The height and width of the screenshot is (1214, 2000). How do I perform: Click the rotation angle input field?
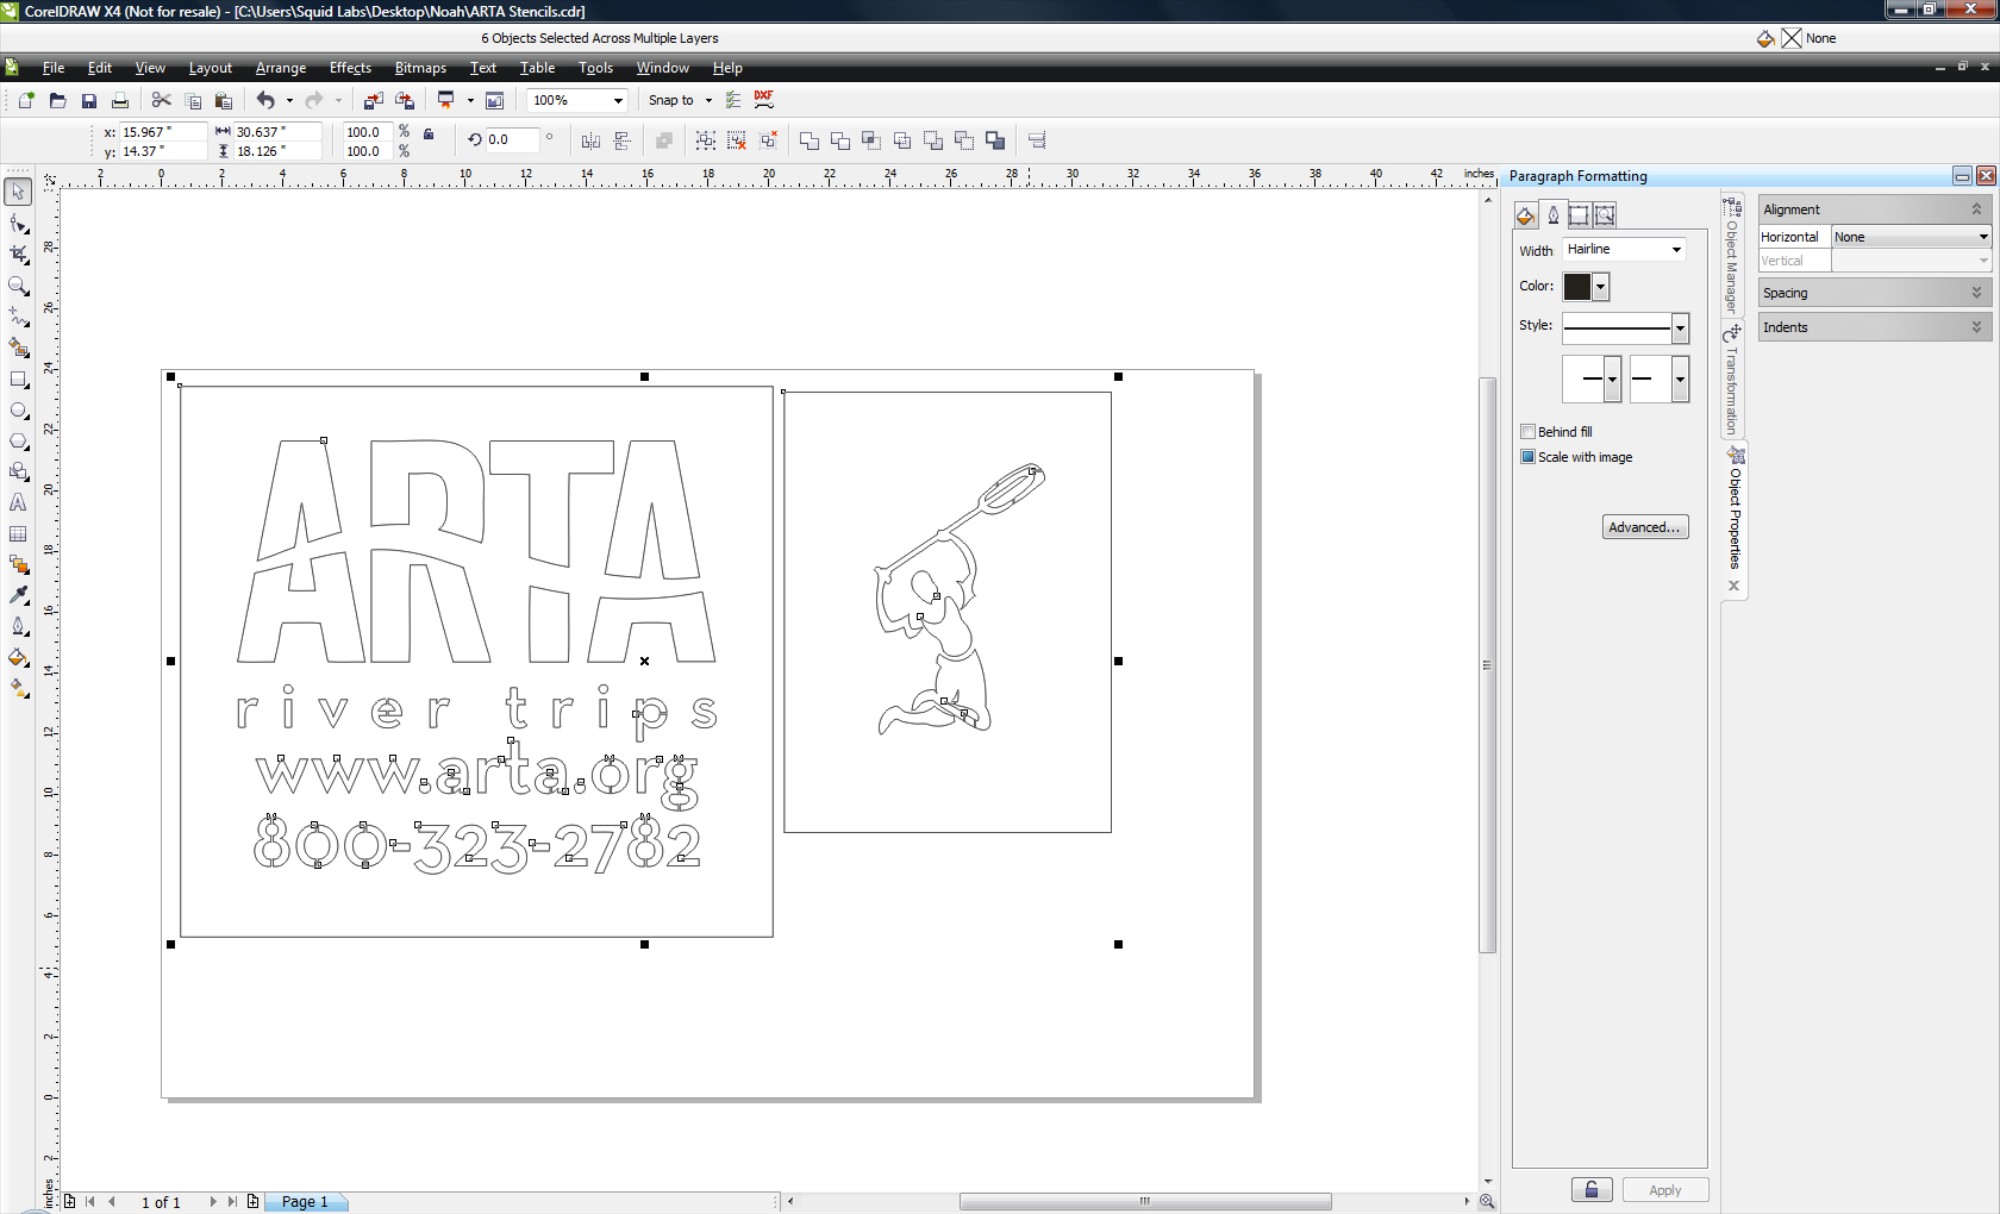(513, 140)
